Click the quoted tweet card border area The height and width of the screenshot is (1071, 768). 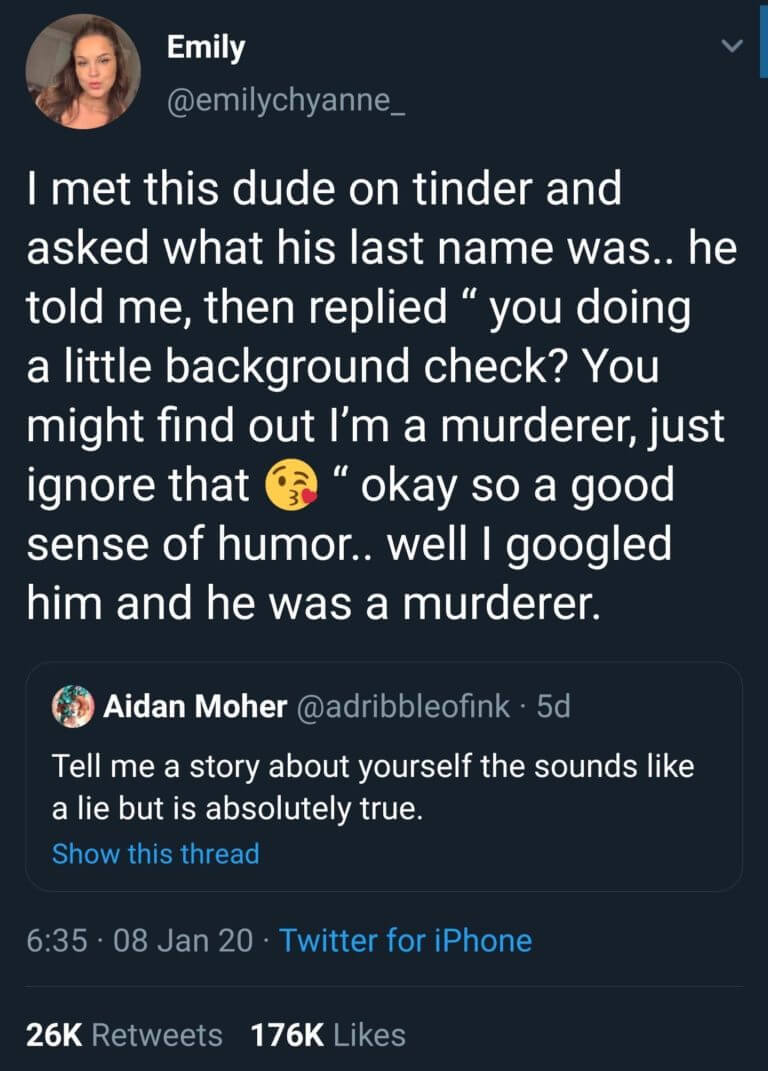click(384, 777)
